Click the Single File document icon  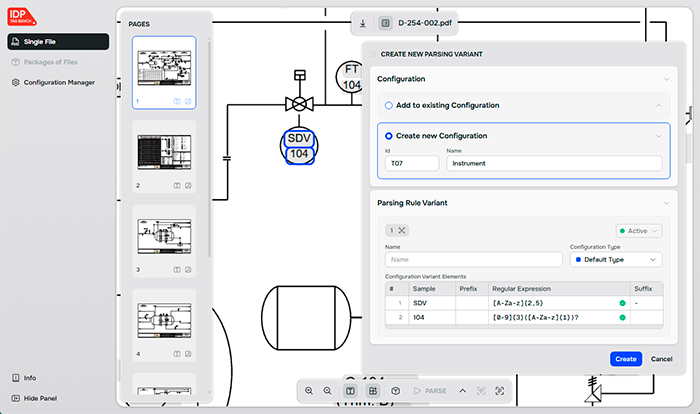coord(16,42)
